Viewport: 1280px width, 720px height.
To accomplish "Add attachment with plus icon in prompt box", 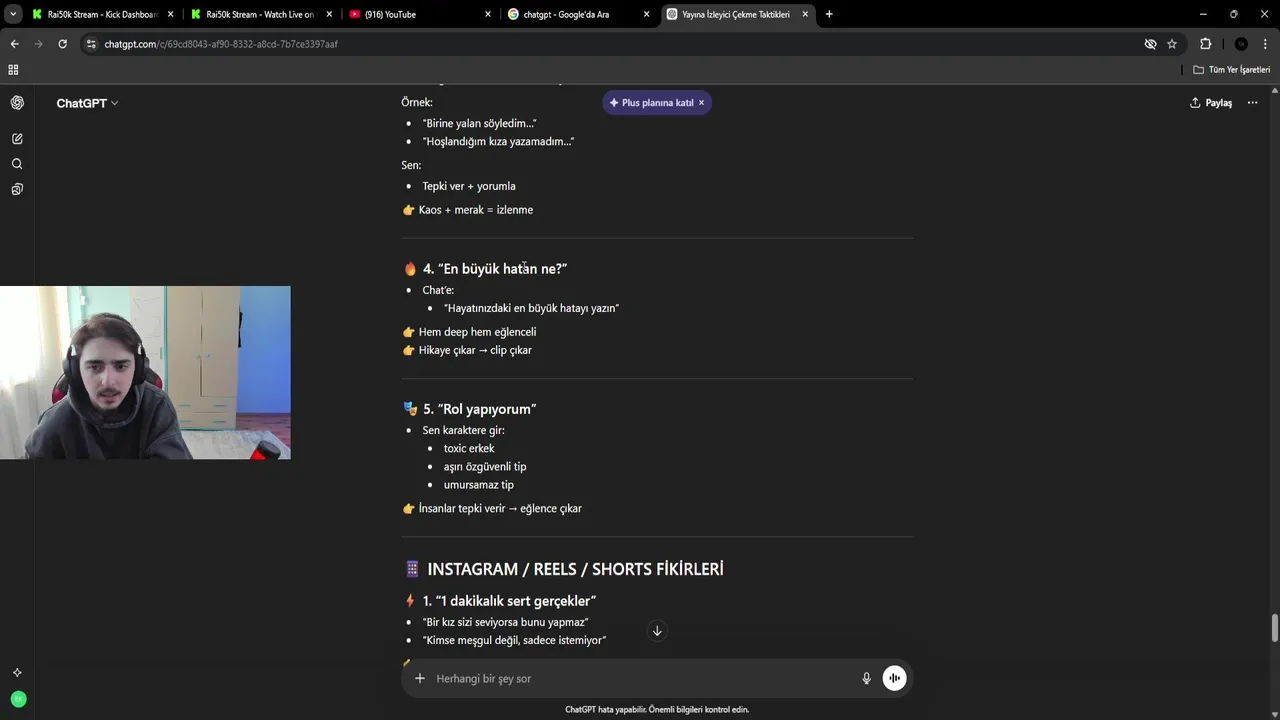I will click(x=420, y=678).
